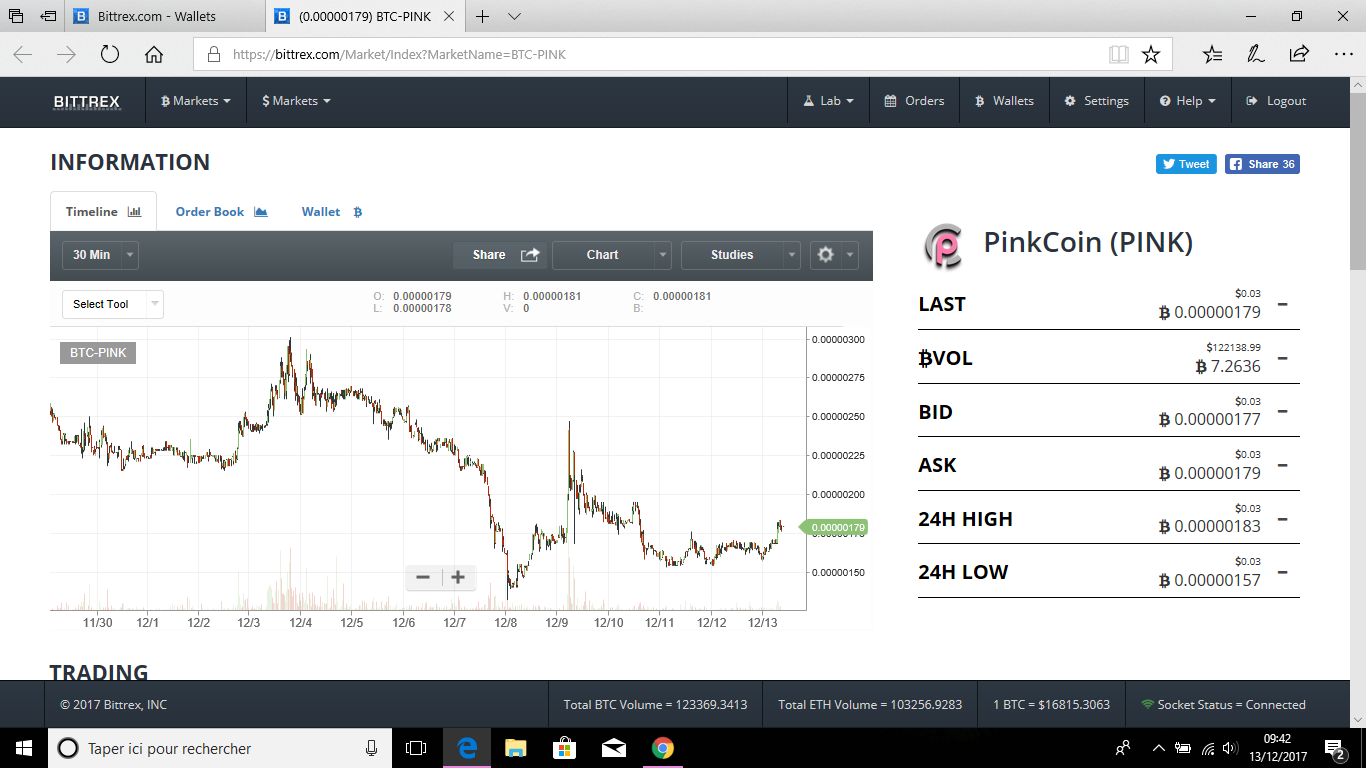Expand the Help dropdown menu

click(x=1187, y=101)
